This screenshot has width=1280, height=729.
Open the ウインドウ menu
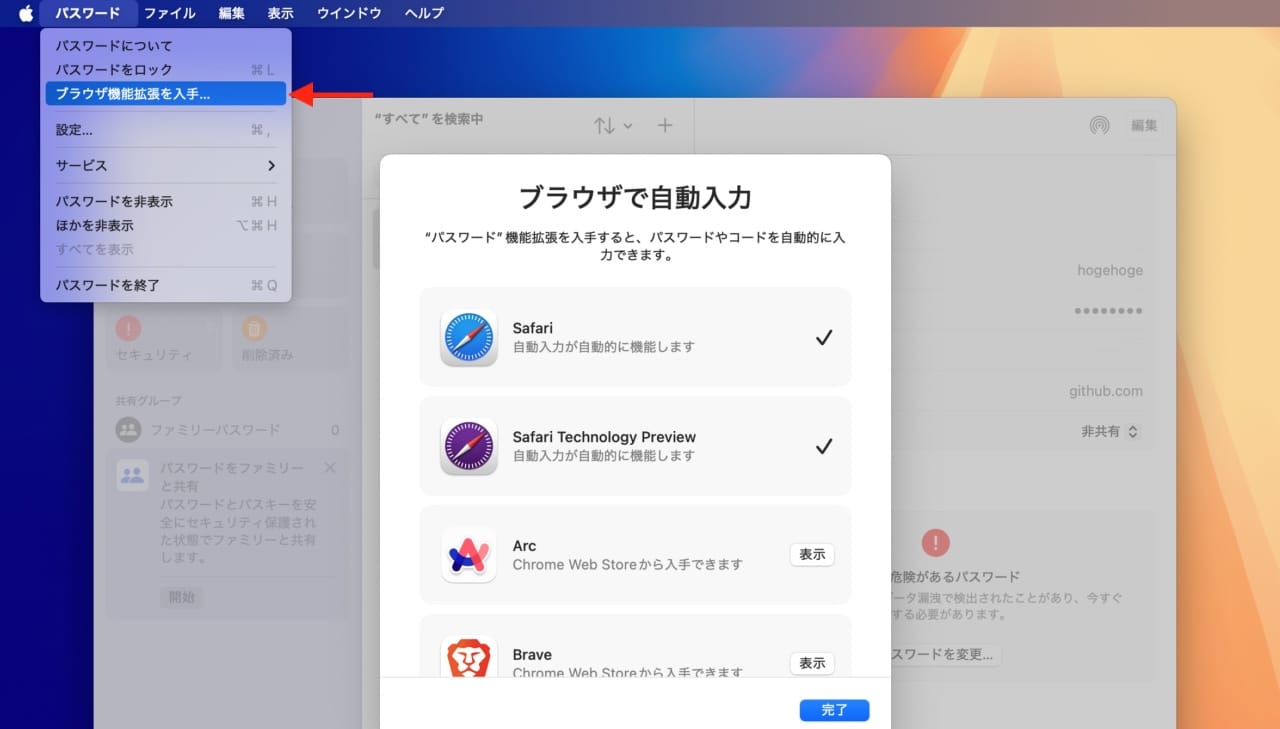(x=349, y=13)
